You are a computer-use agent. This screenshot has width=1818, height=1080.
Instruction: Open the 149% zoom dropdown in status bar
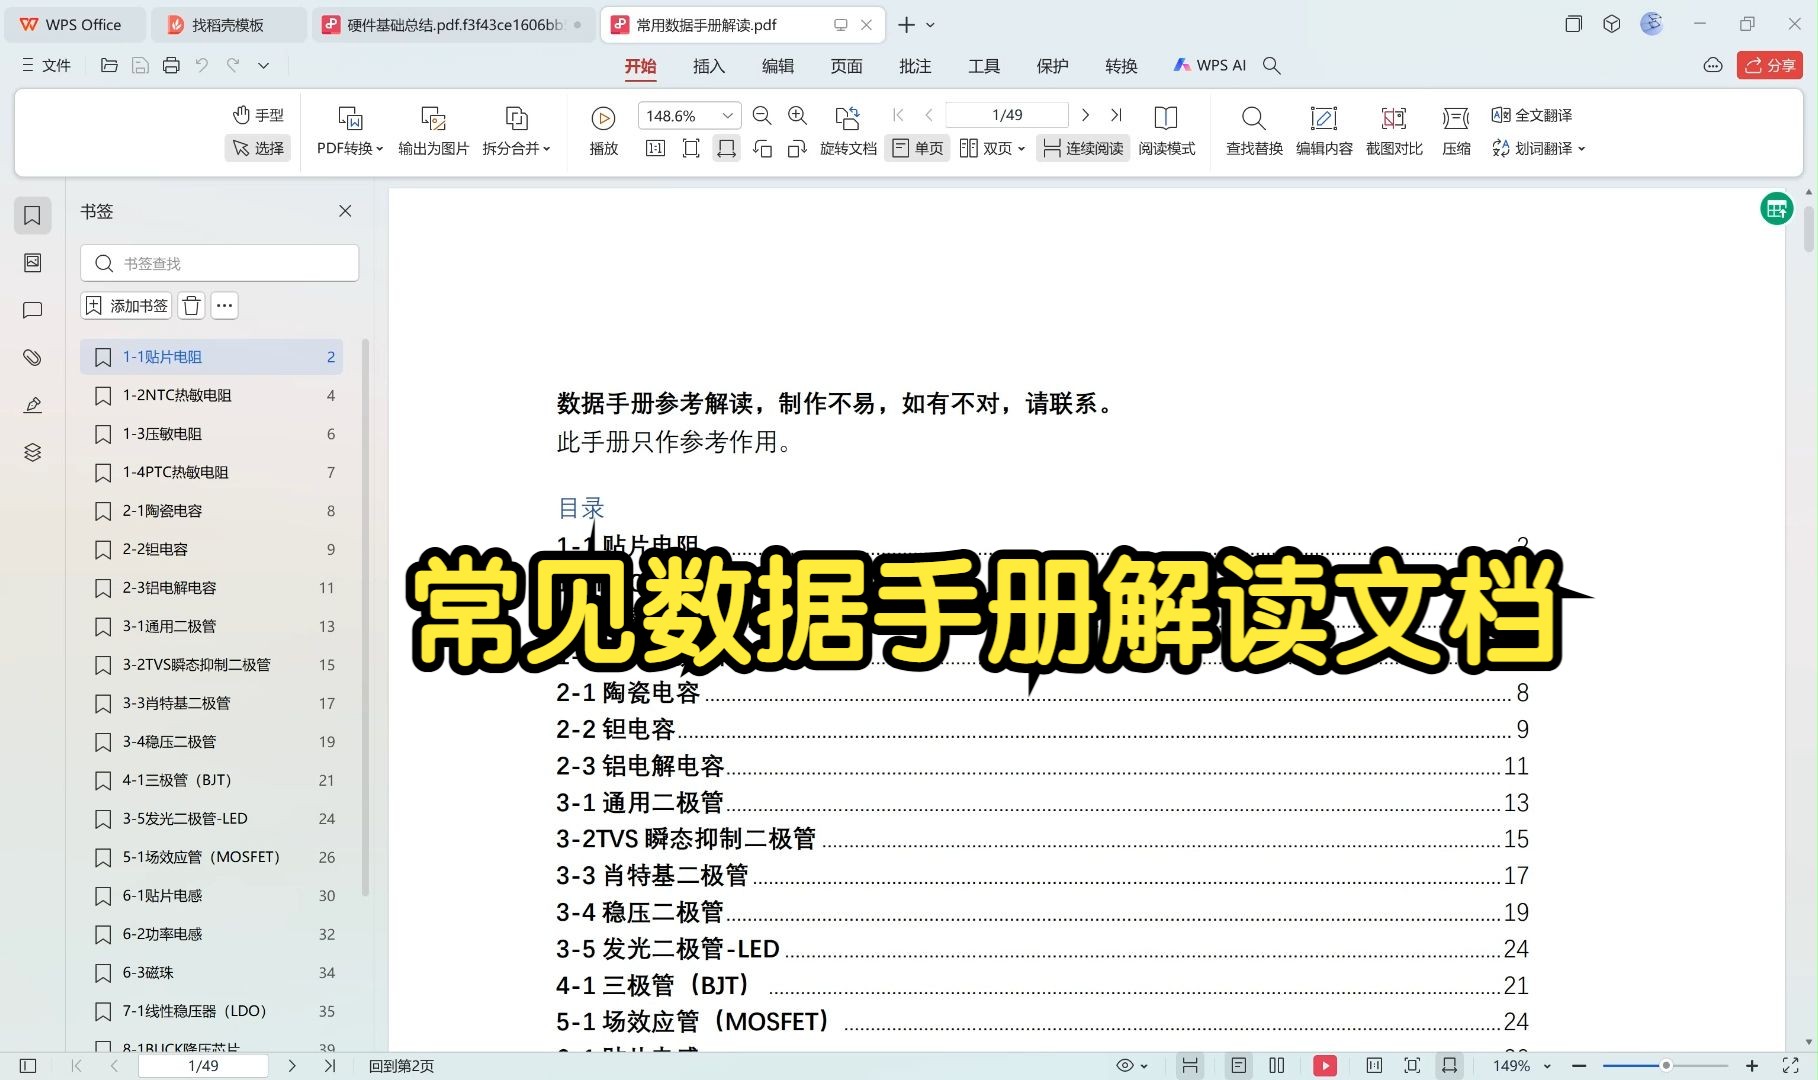(1547, 1066)
